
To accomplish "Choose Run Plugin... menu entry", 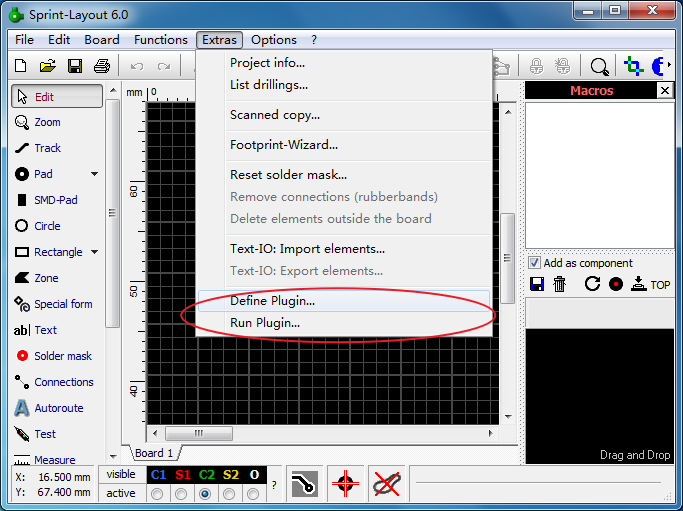I will 344,323.
